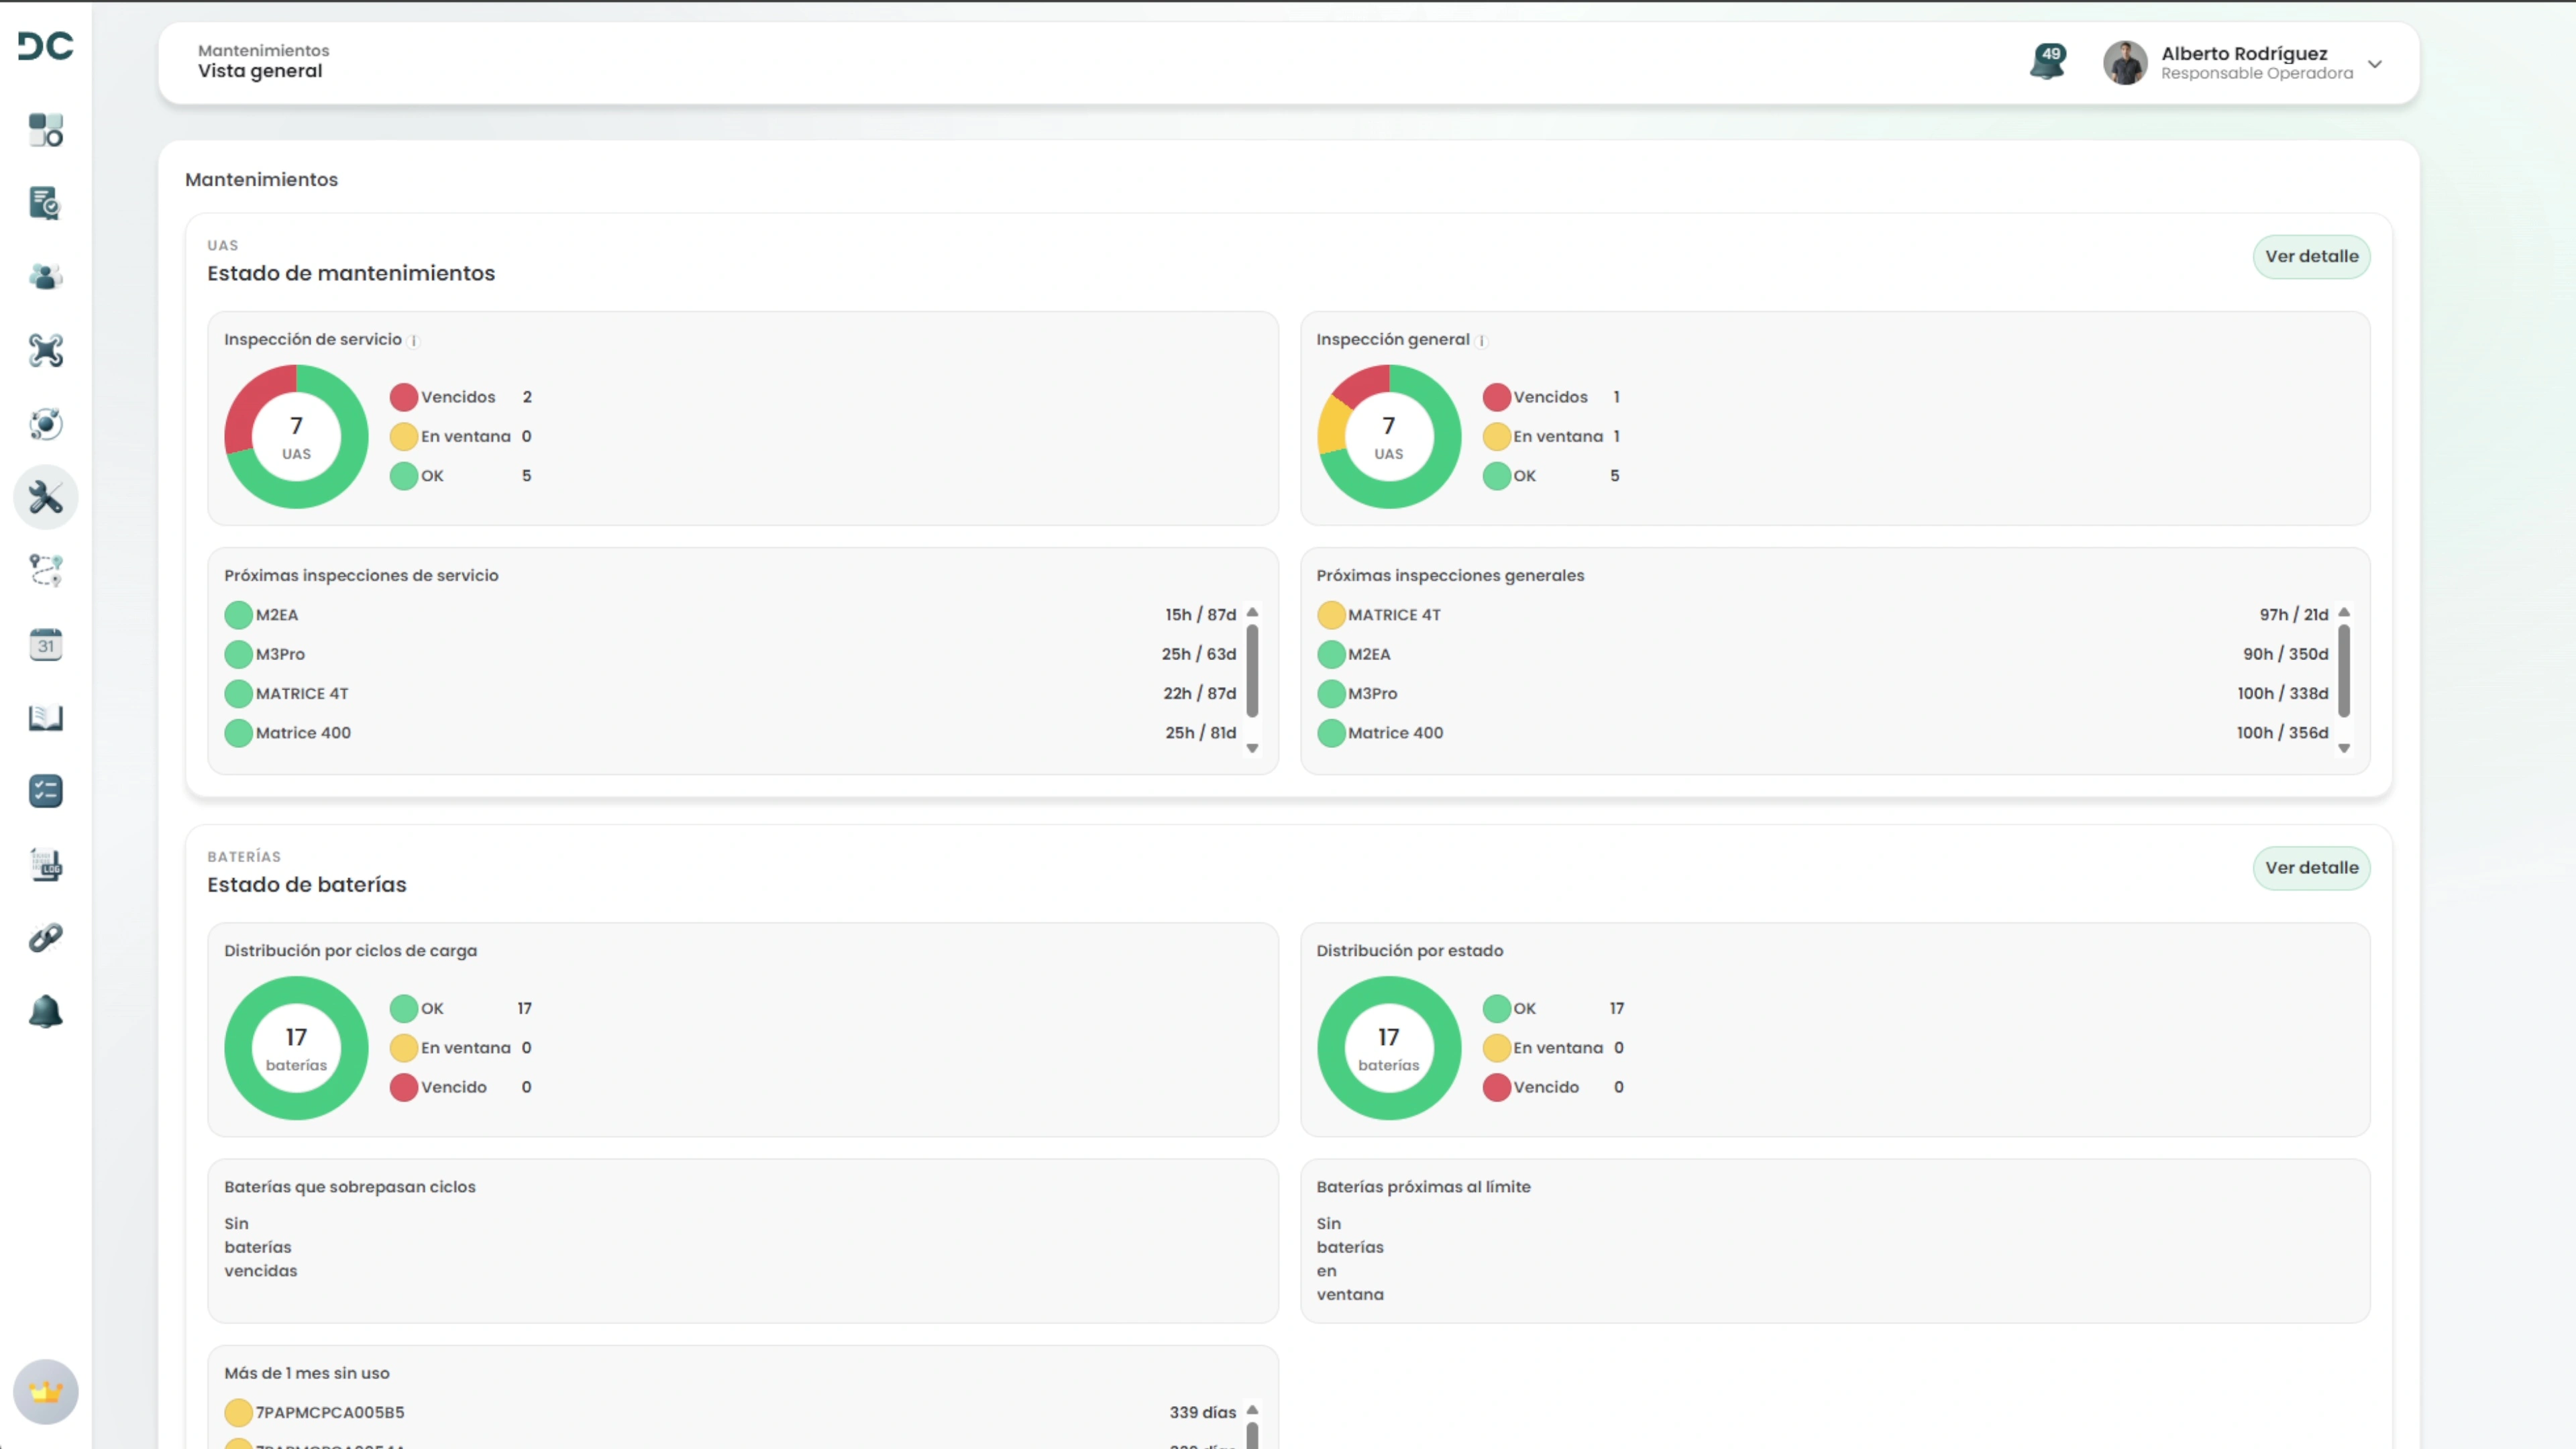Image resolution: width=2576 pixels, height=1449 pixels.
Task: Open the chain link sidebar icon
Action: click(45, 938)
